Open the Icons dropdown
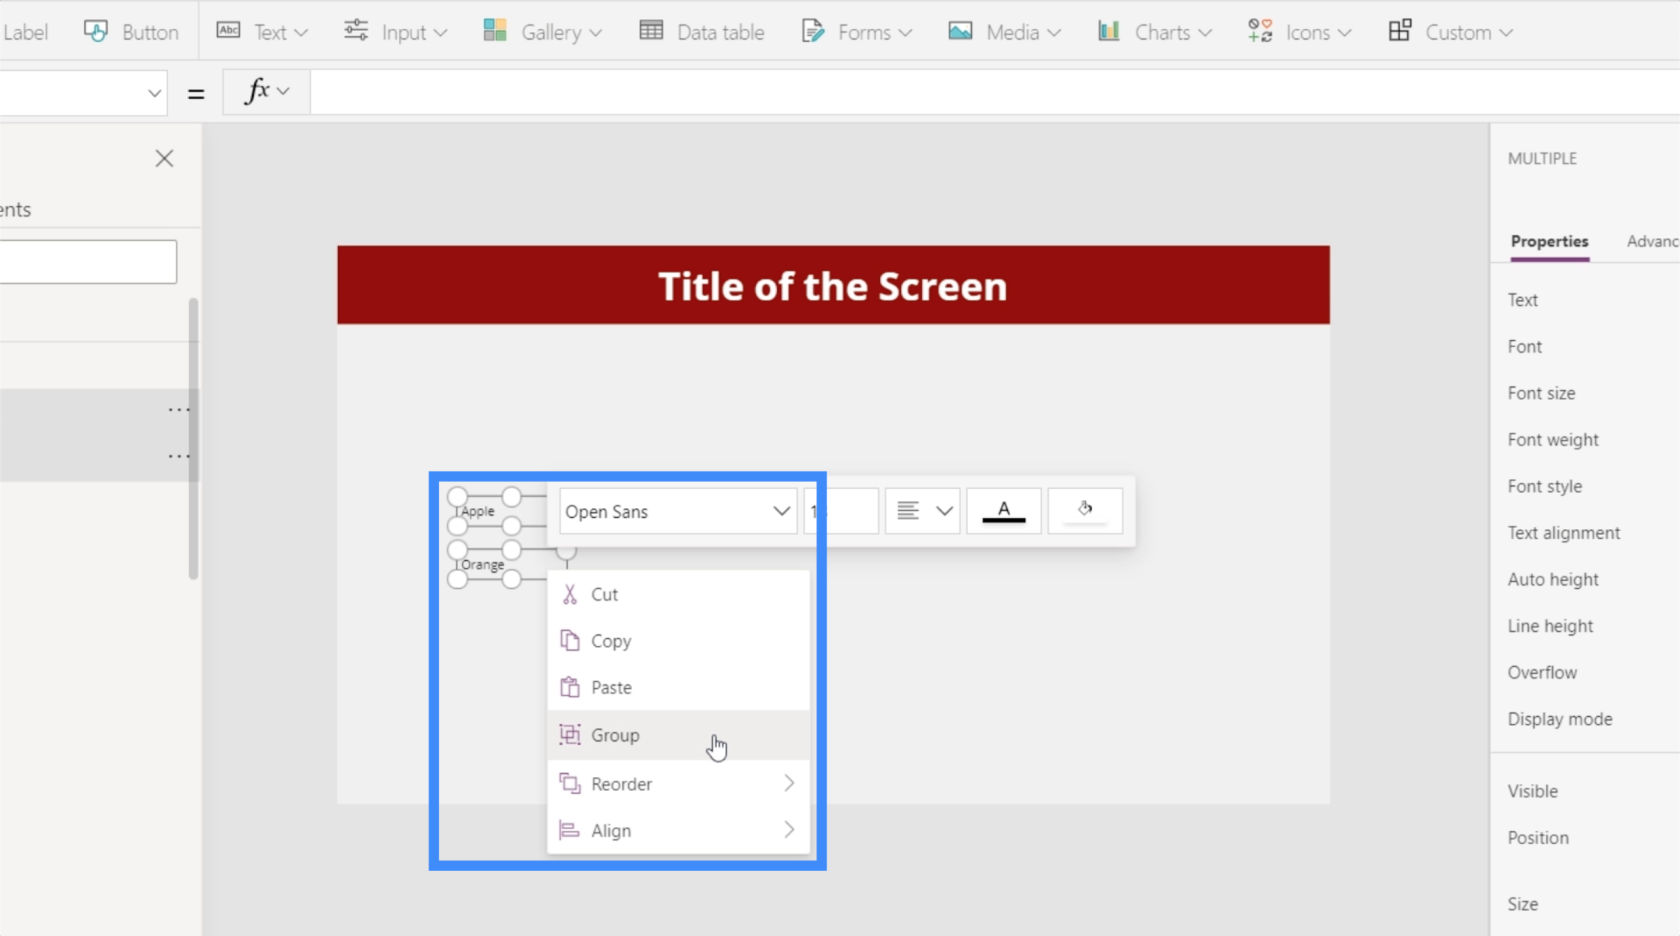This screenshot has height=936, width=1680. pyautogui.click(x=1299, y=32)
